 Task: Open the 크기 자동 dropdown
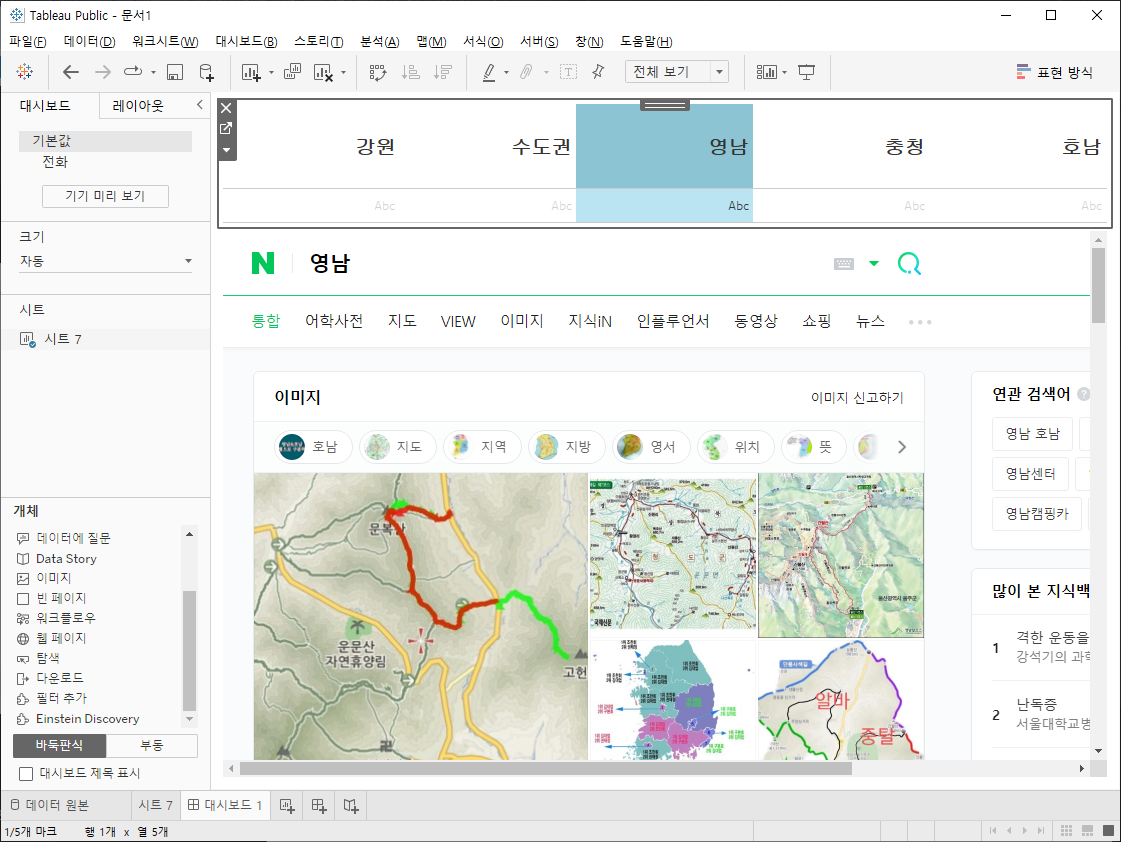tap(107, 261)
